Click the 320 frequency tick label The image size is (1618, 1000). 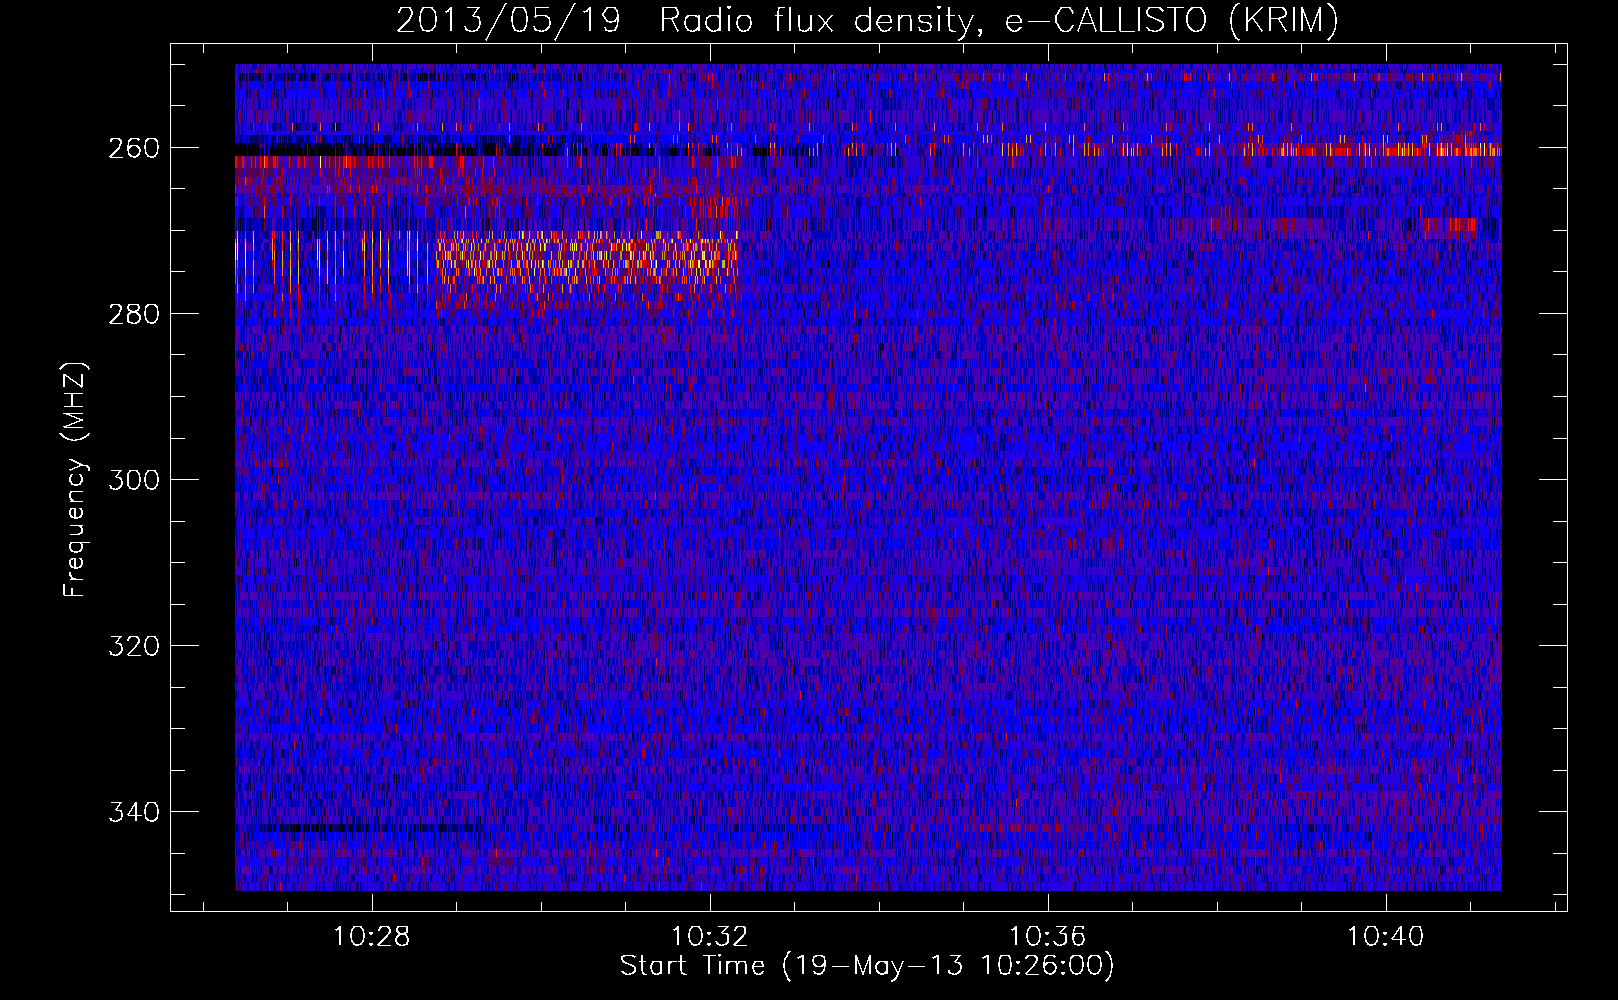[x=134, y=646]
